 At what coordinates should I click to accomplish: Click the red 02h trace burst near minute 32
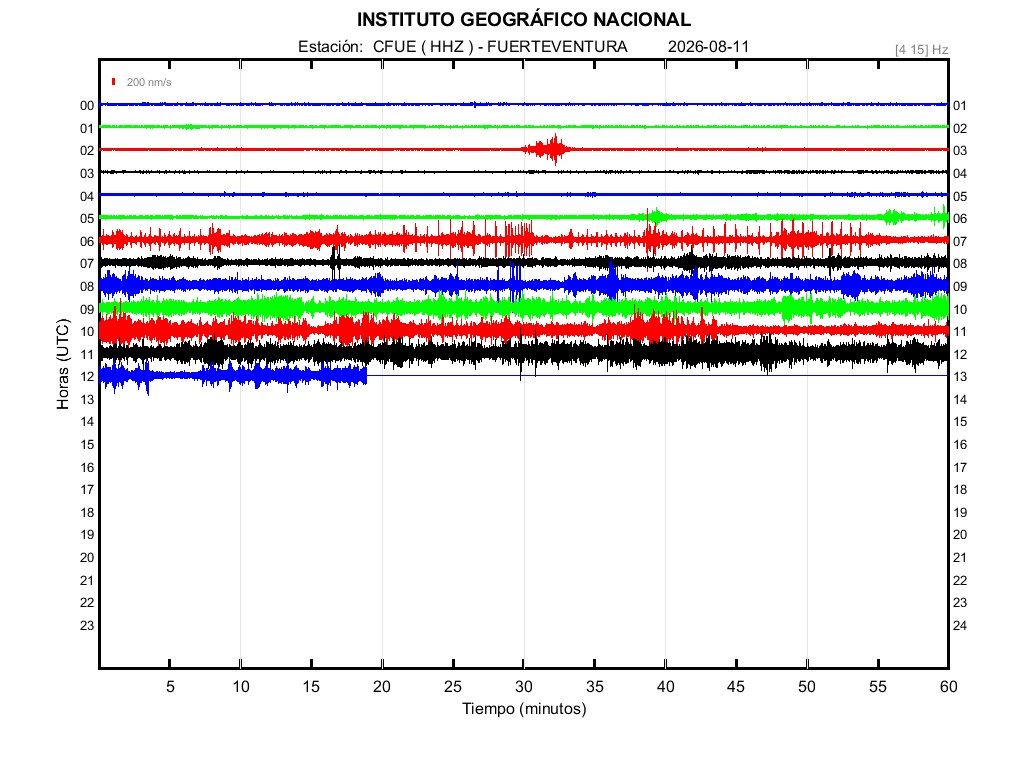click(547, 150)
